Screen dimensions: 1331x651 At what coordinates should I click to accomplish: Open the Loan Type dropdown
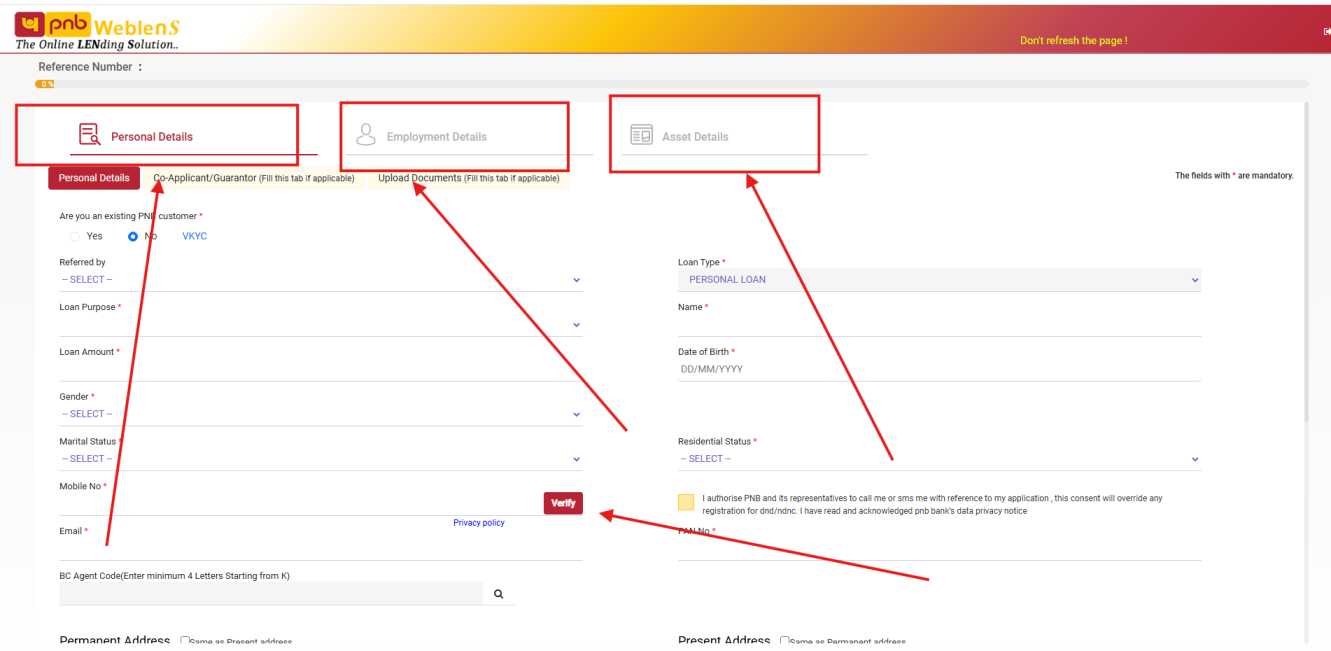pos(939,280)
